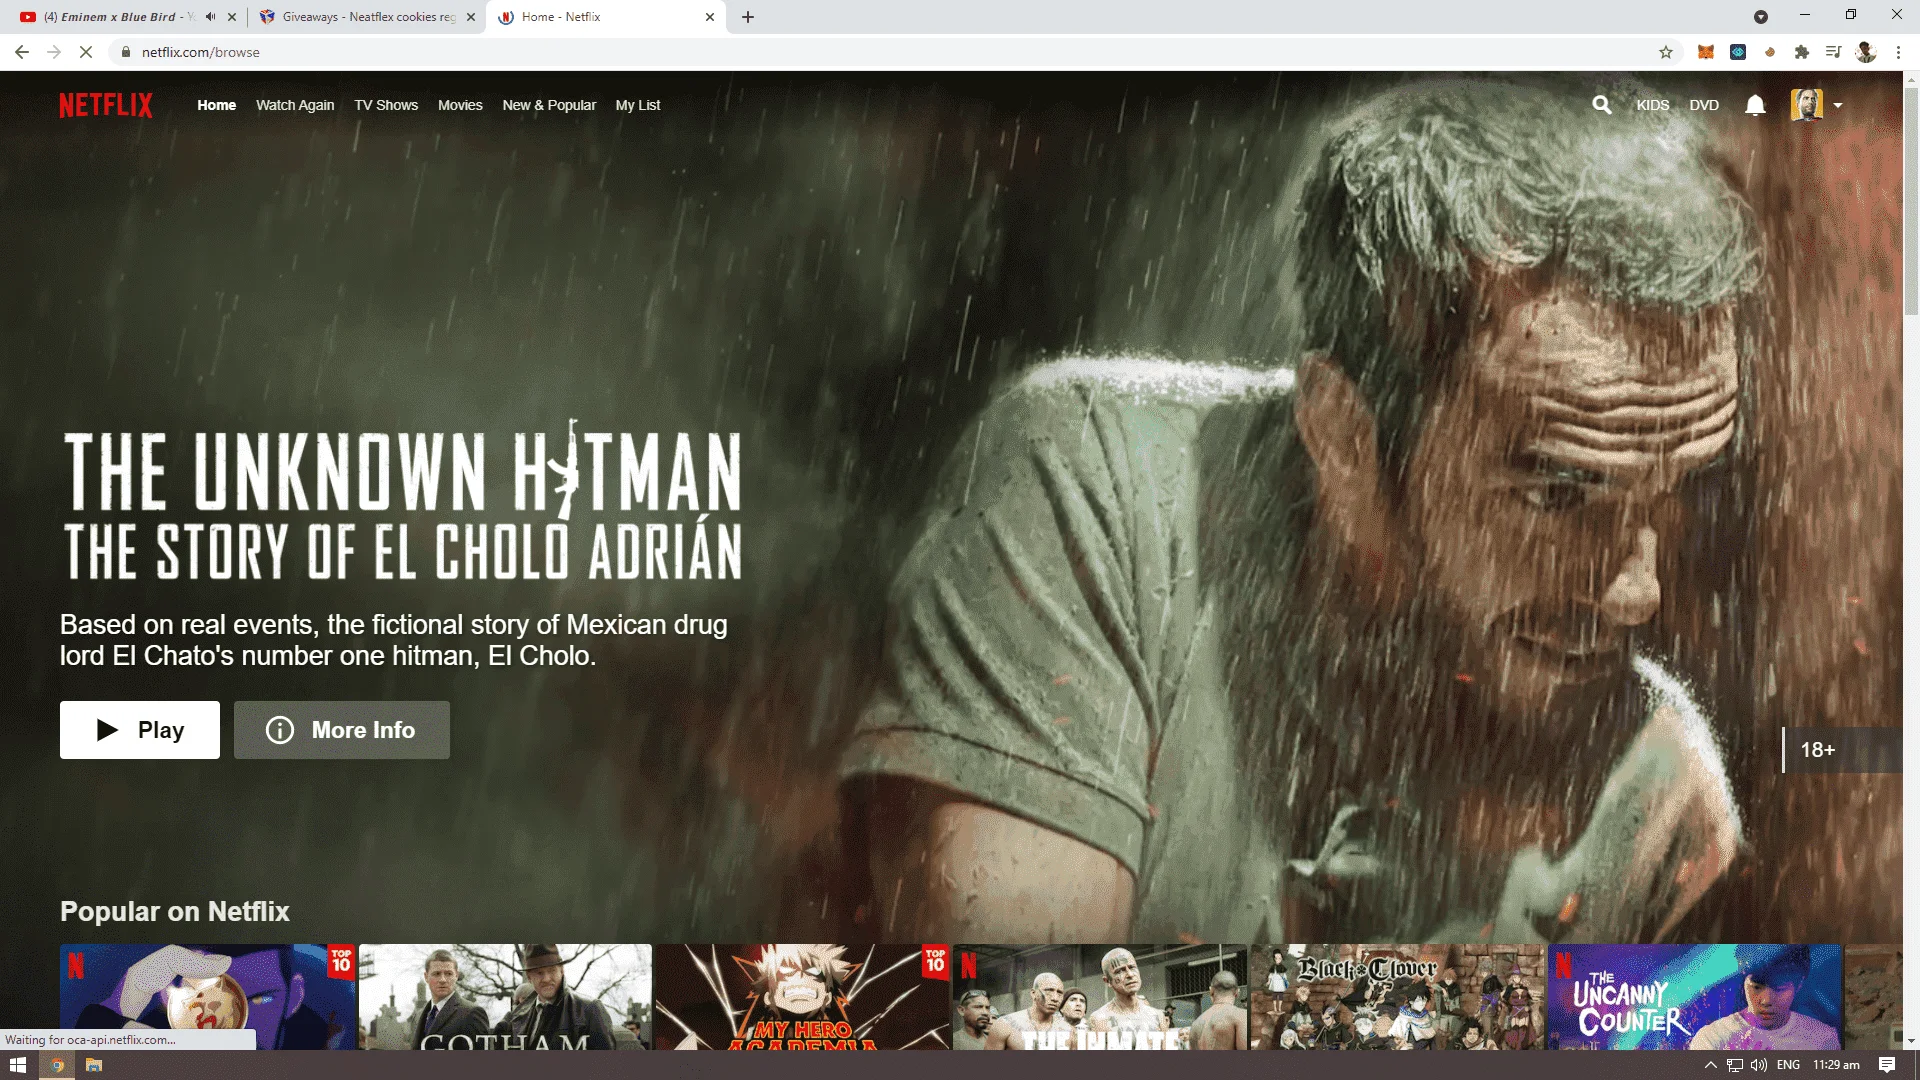The image size is (1920, 1080).
Task: Open File Explorer from the taskbar
Action: [x=94, y=1065]
